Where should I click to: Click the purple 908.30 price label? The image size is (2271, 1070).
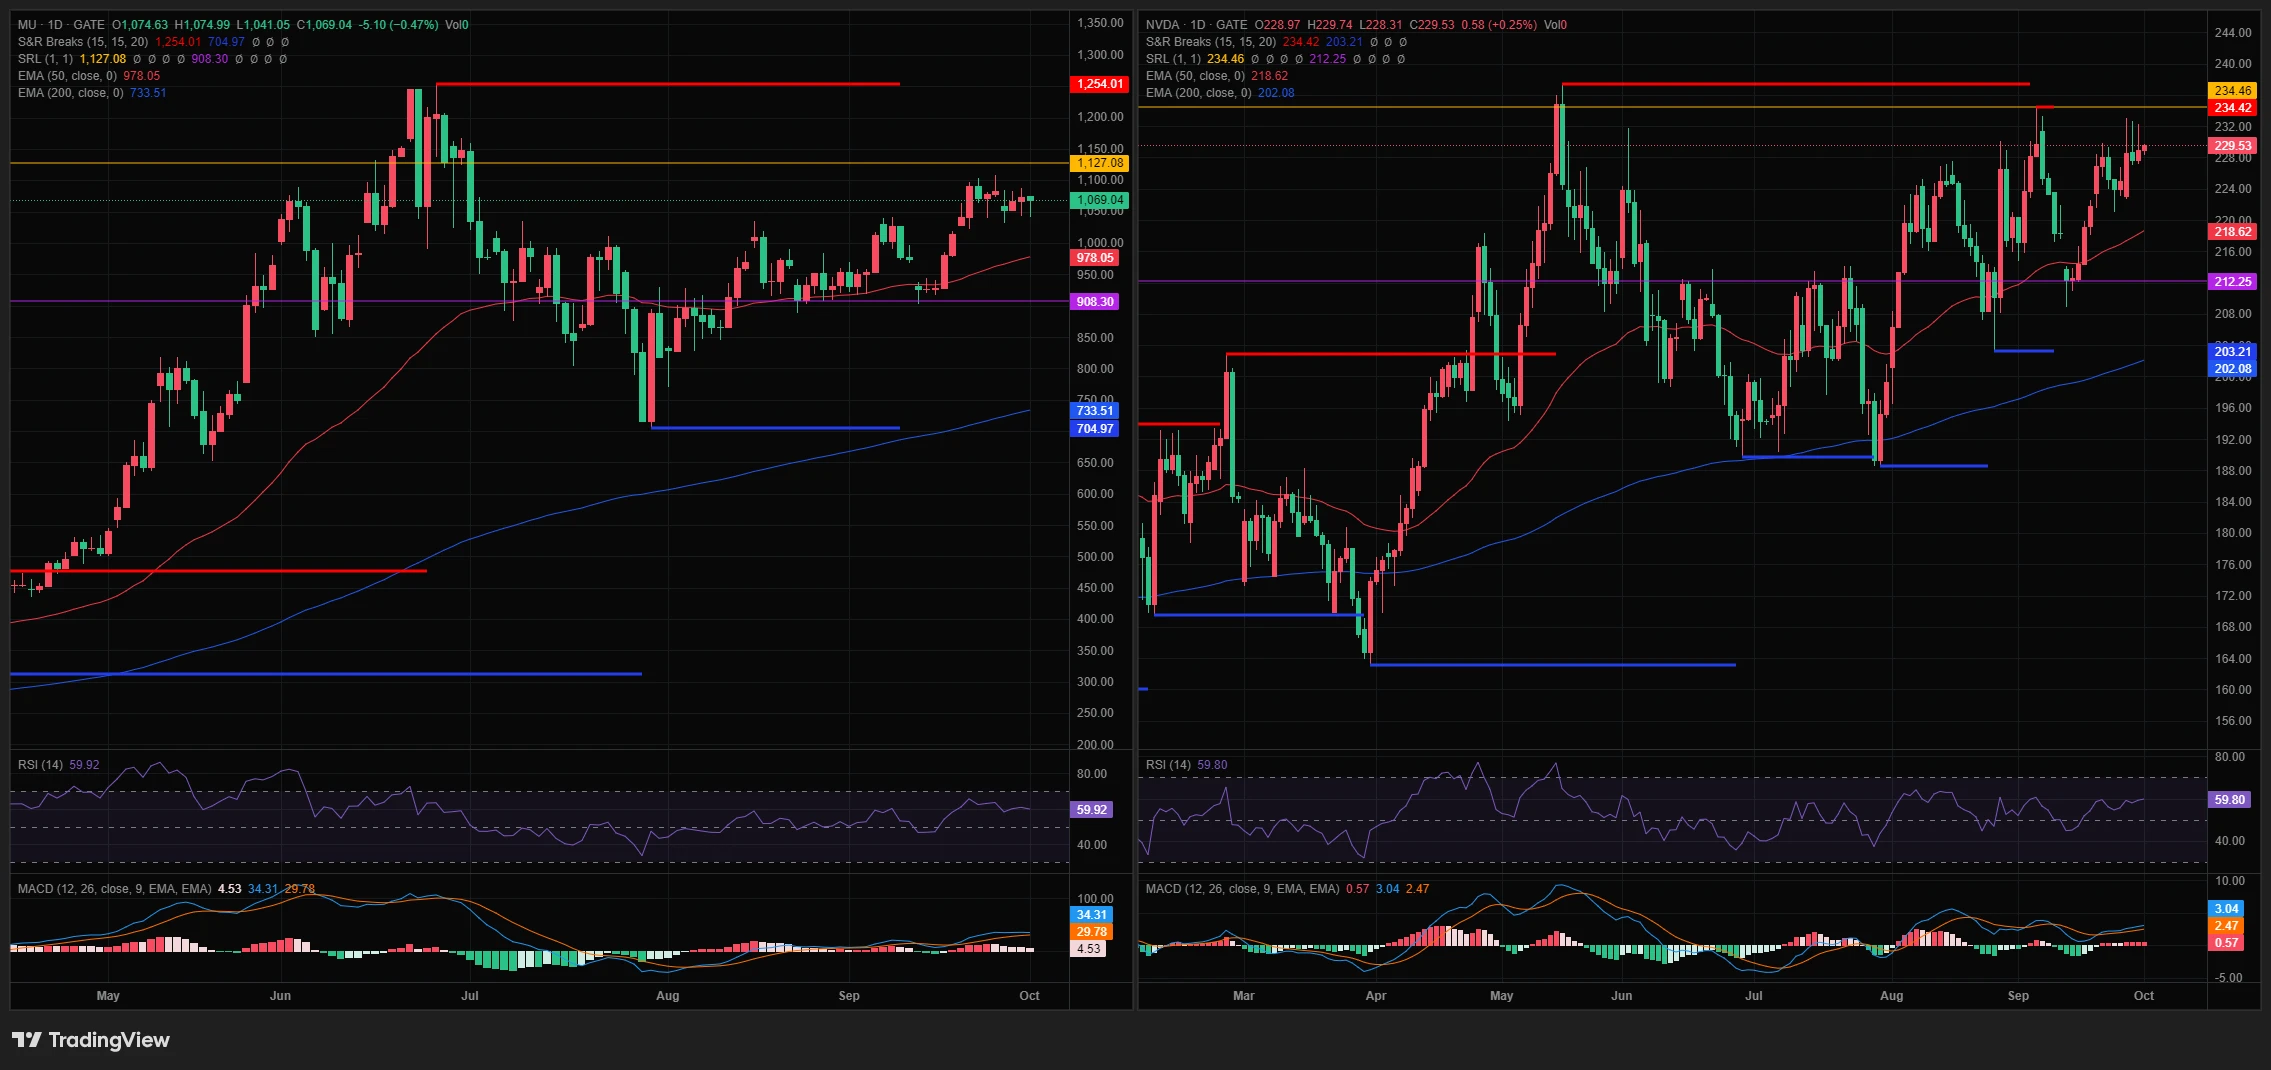click(1094, 302)
